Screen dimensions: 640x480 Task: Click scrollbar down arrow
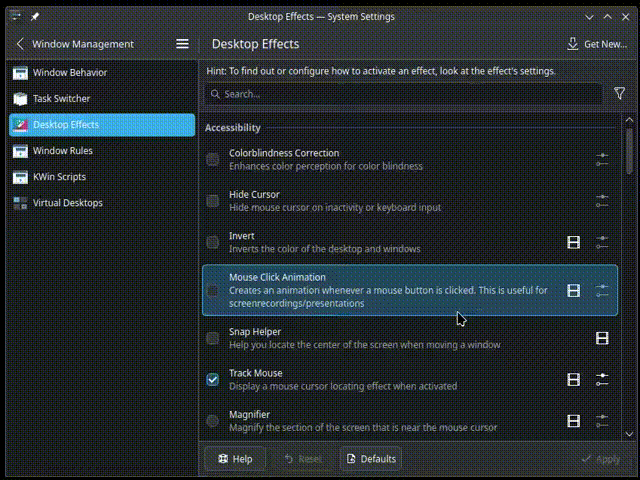click(629, 434)
